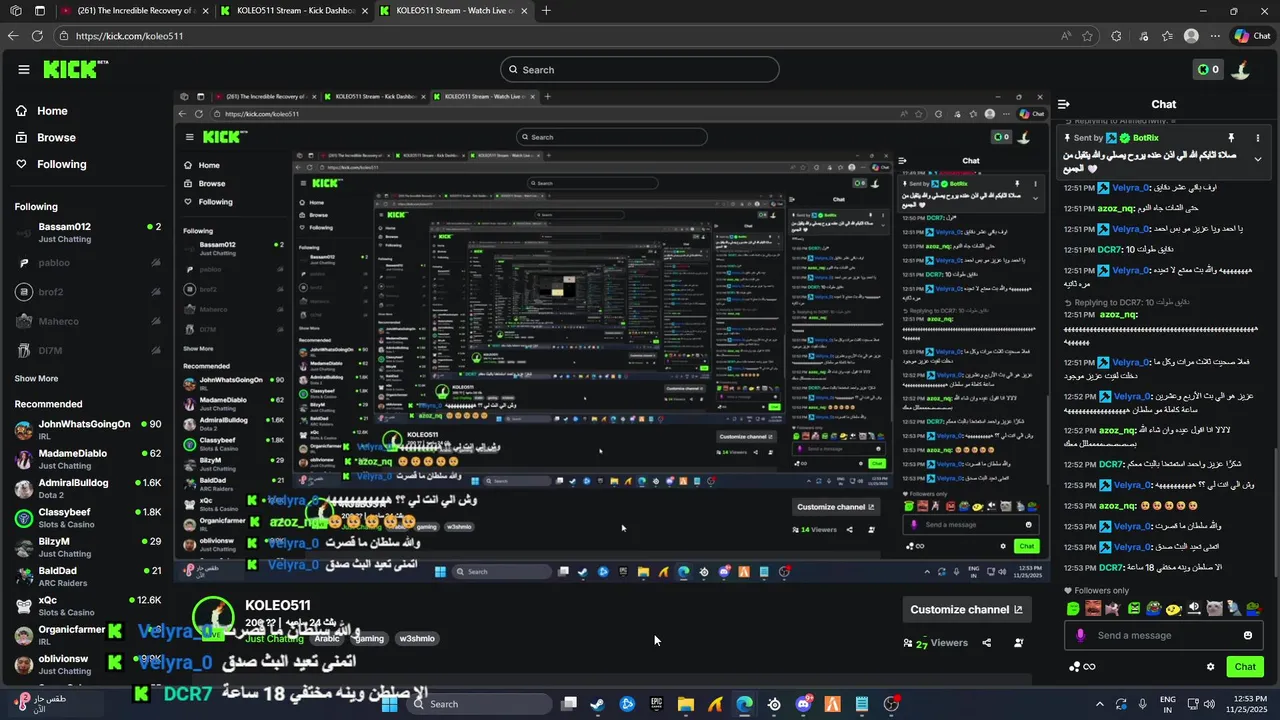1280x720 pixels.
Task: Open a new browser tab
Action: coord(546,11)
